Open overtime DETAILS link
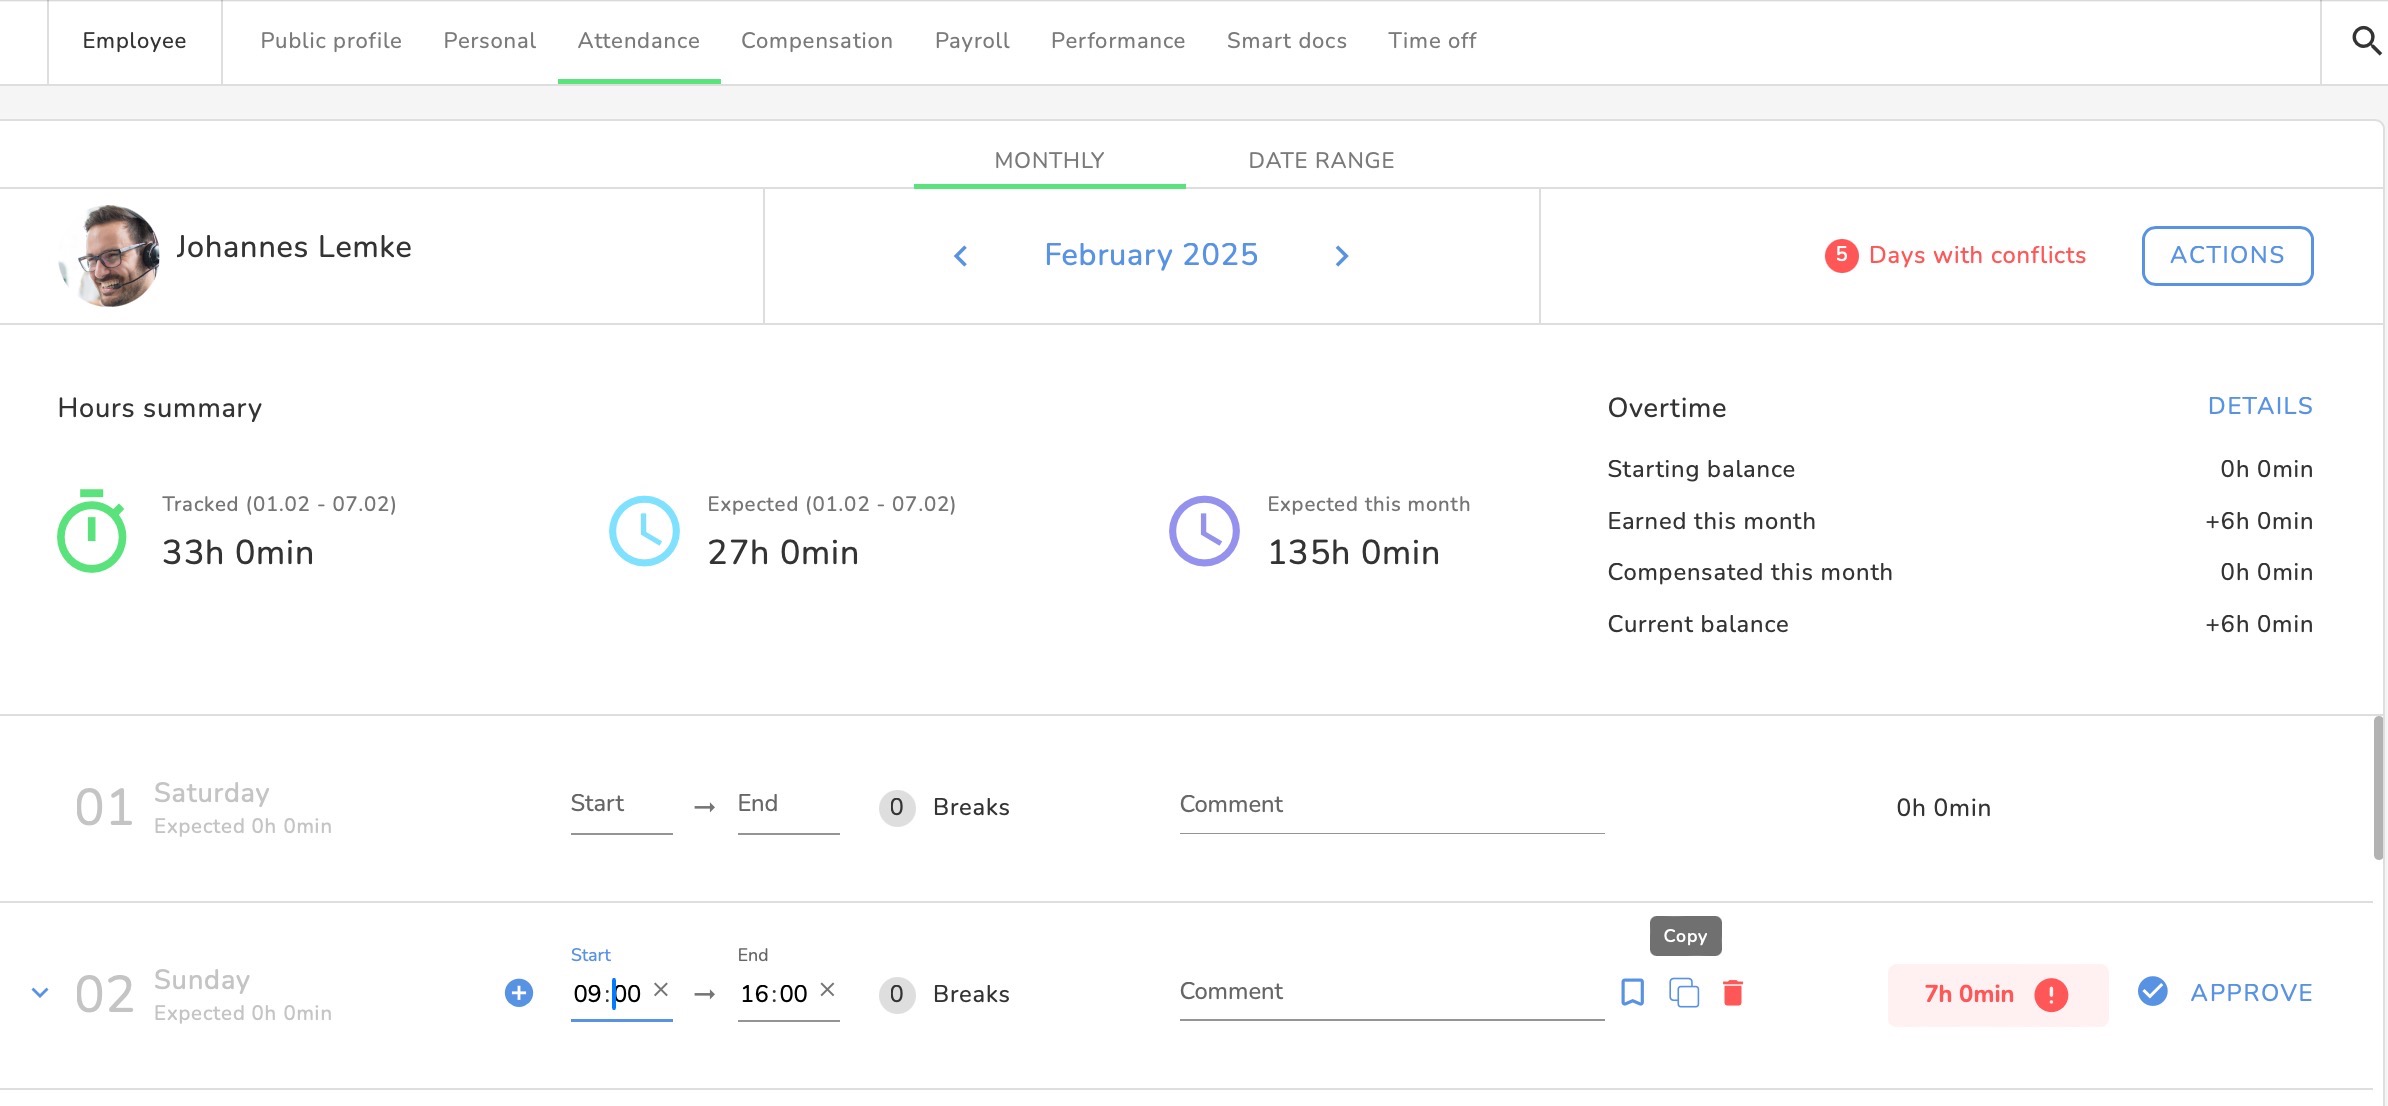The image size is (2388, 1106). (2260, 406)
